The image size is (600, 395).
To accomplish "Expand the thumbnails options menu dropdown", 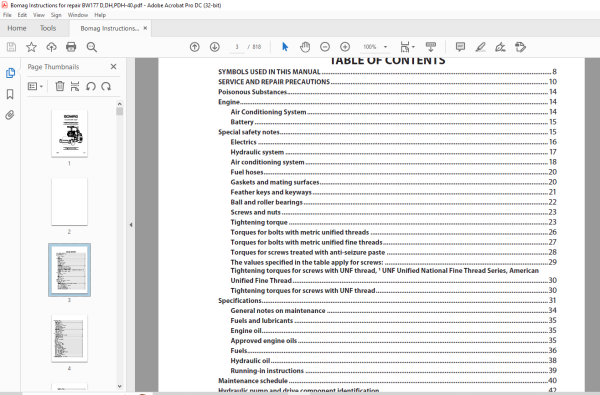I will (x=35, y=86).
